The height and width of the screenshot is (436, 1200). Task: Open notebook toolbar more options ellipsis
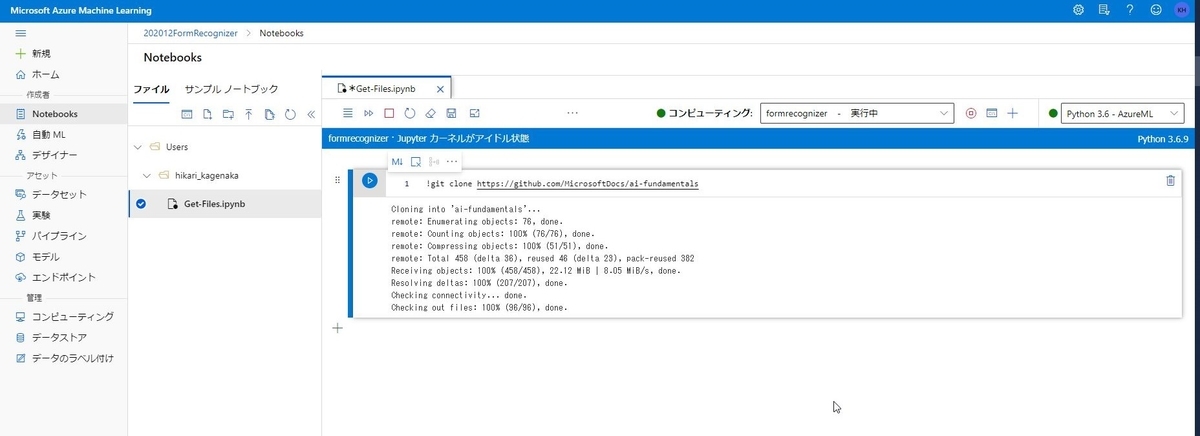coord(572,113)
